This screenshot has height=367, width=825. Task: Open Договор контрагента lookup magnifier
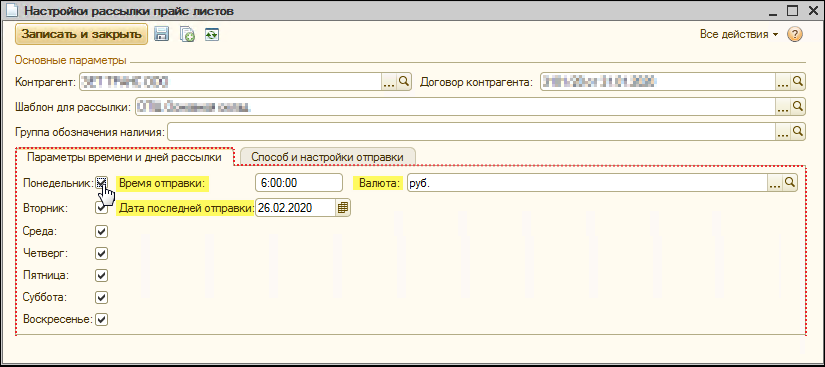(x=798, y=81)
